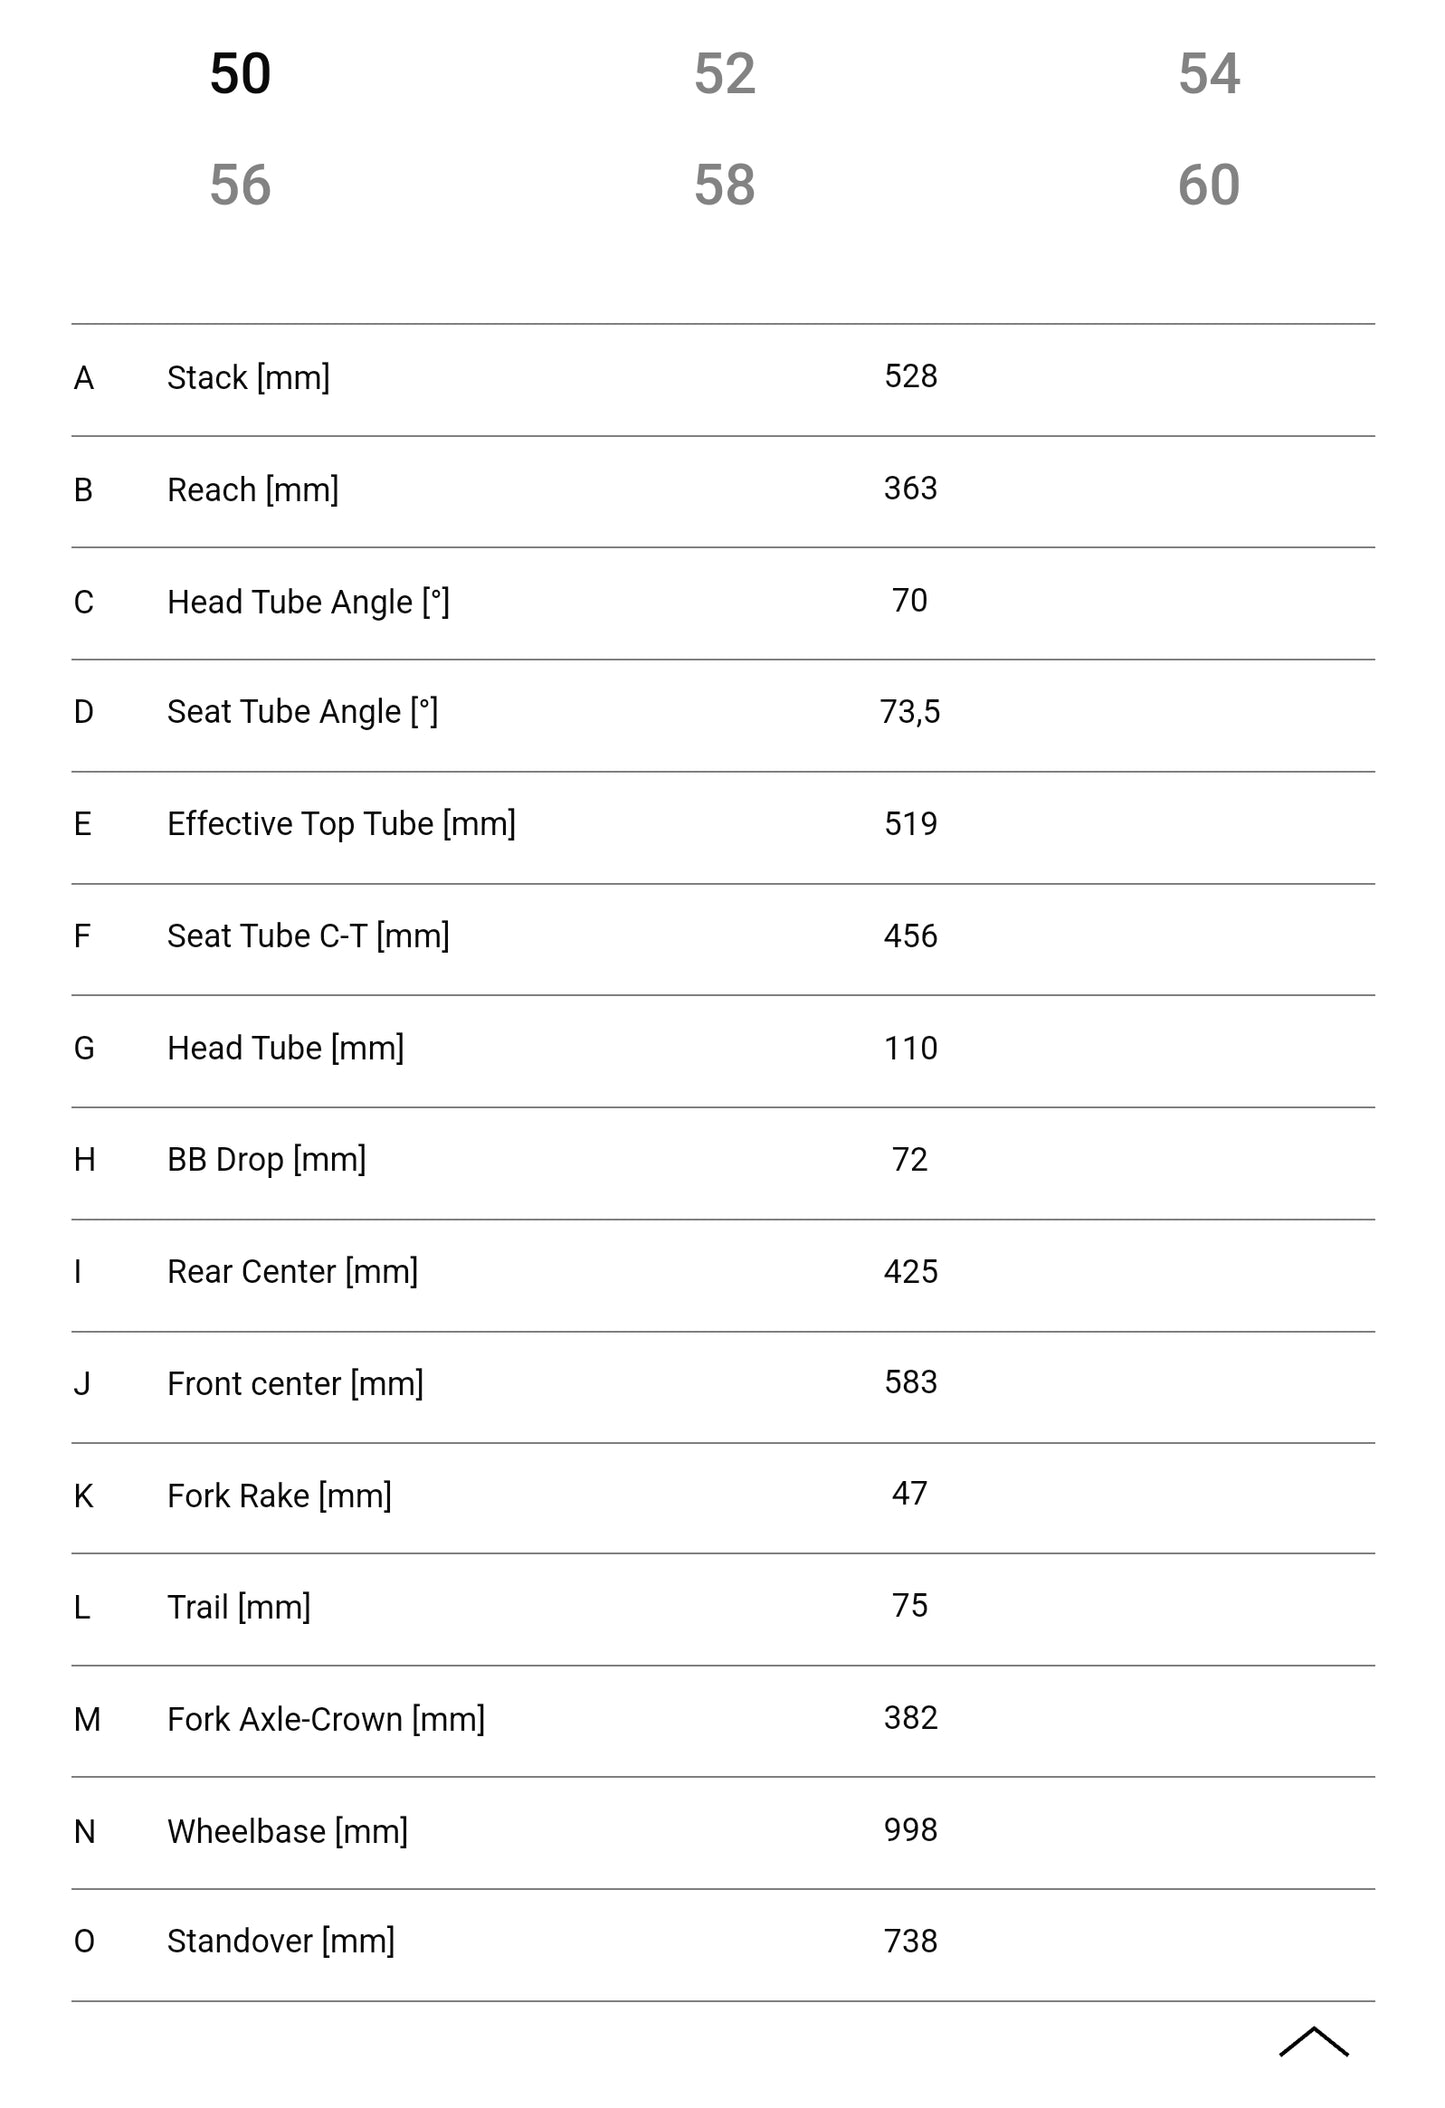Select frame size 50 tab

pos(240,74)
